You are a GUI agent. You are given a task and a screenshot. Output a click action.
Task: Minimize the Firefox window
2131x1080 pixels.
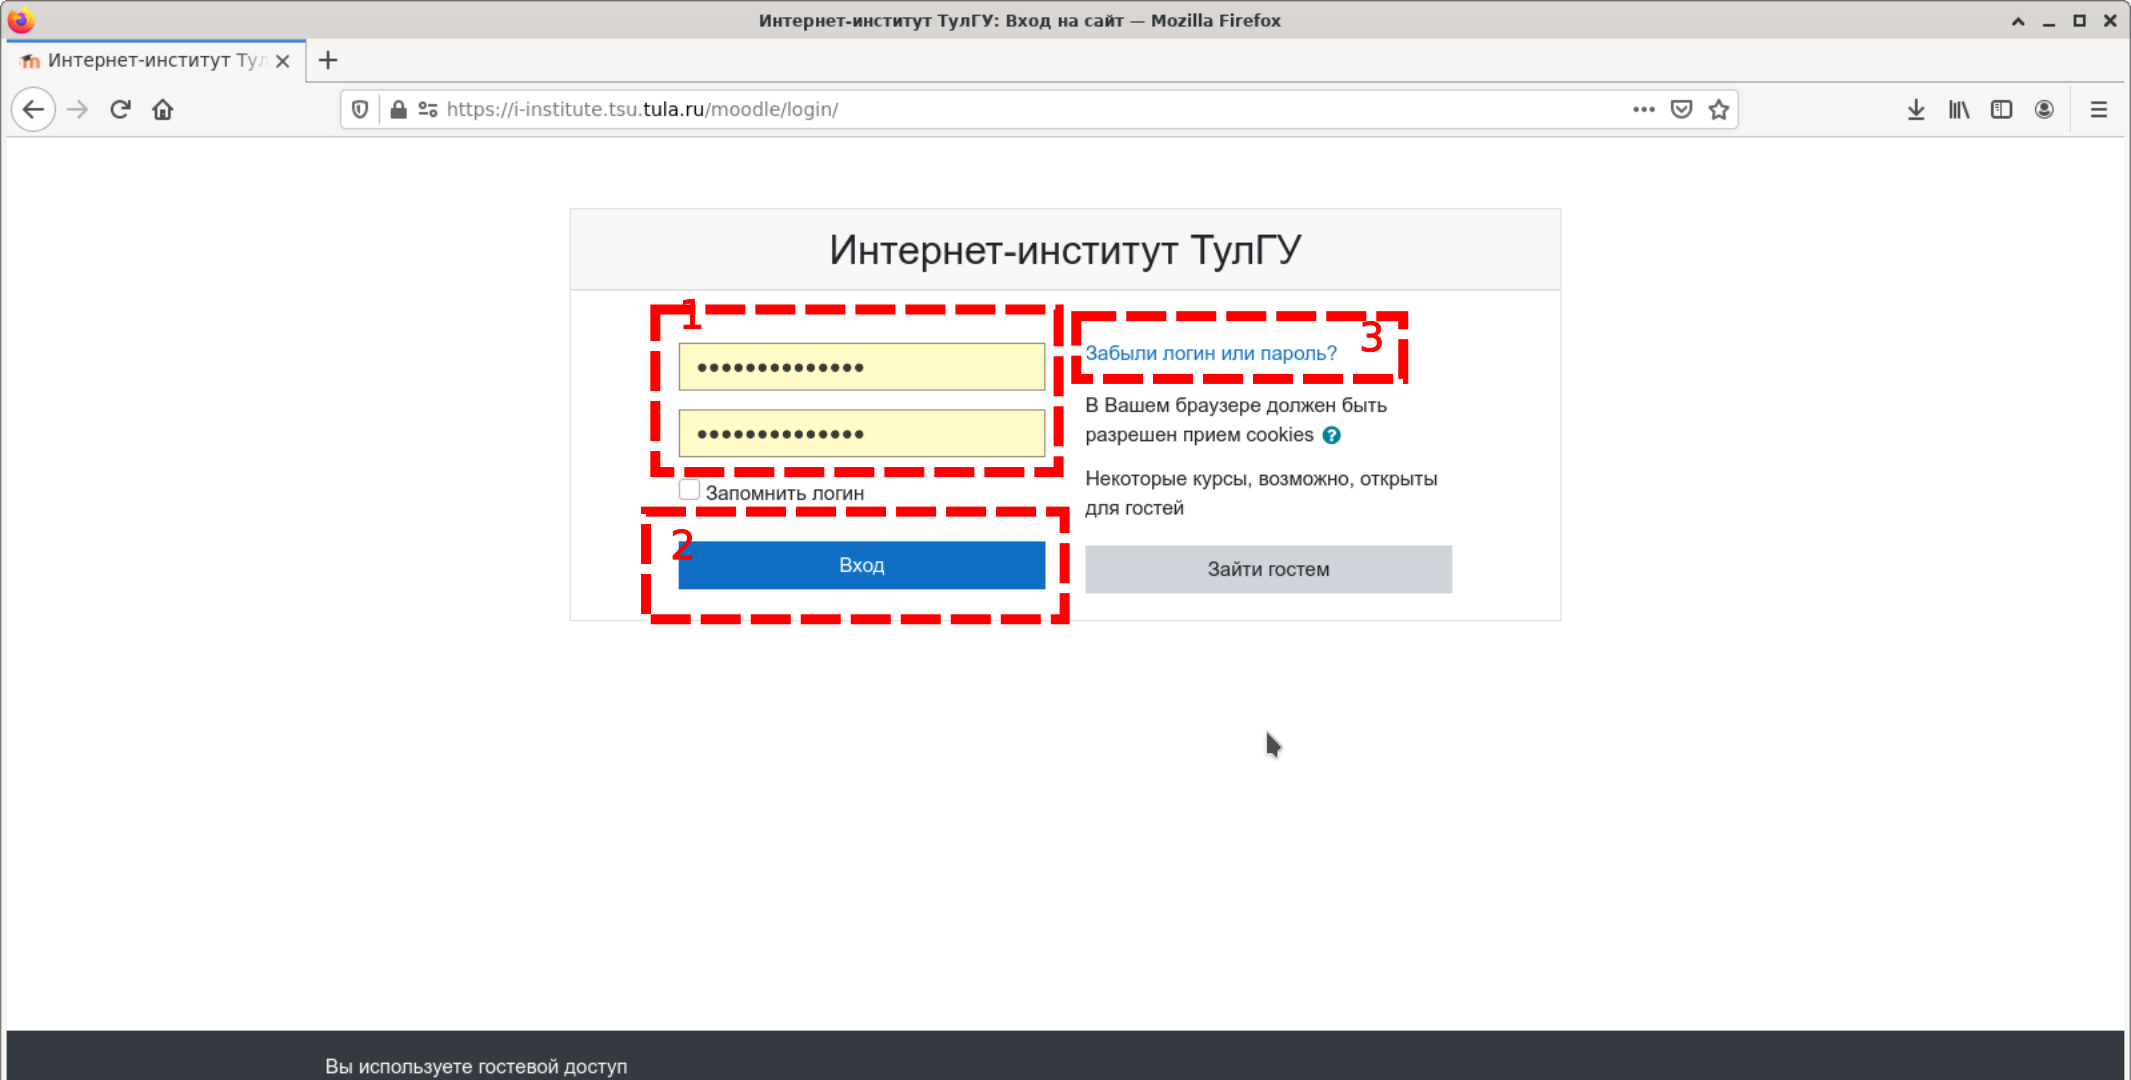click(2049, 21)
